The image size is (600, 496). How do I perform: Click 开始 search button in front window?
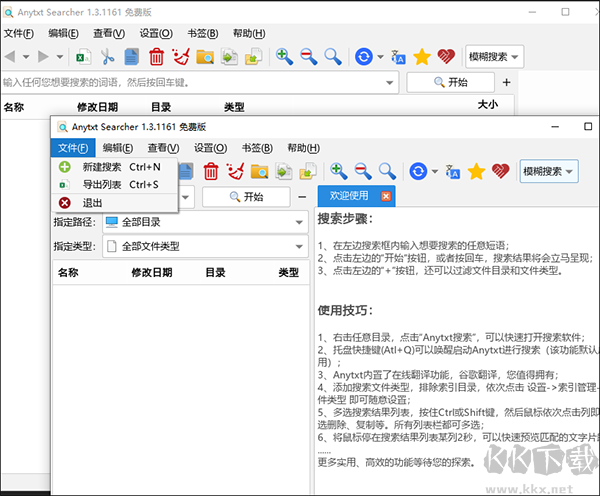click(246, 197)
